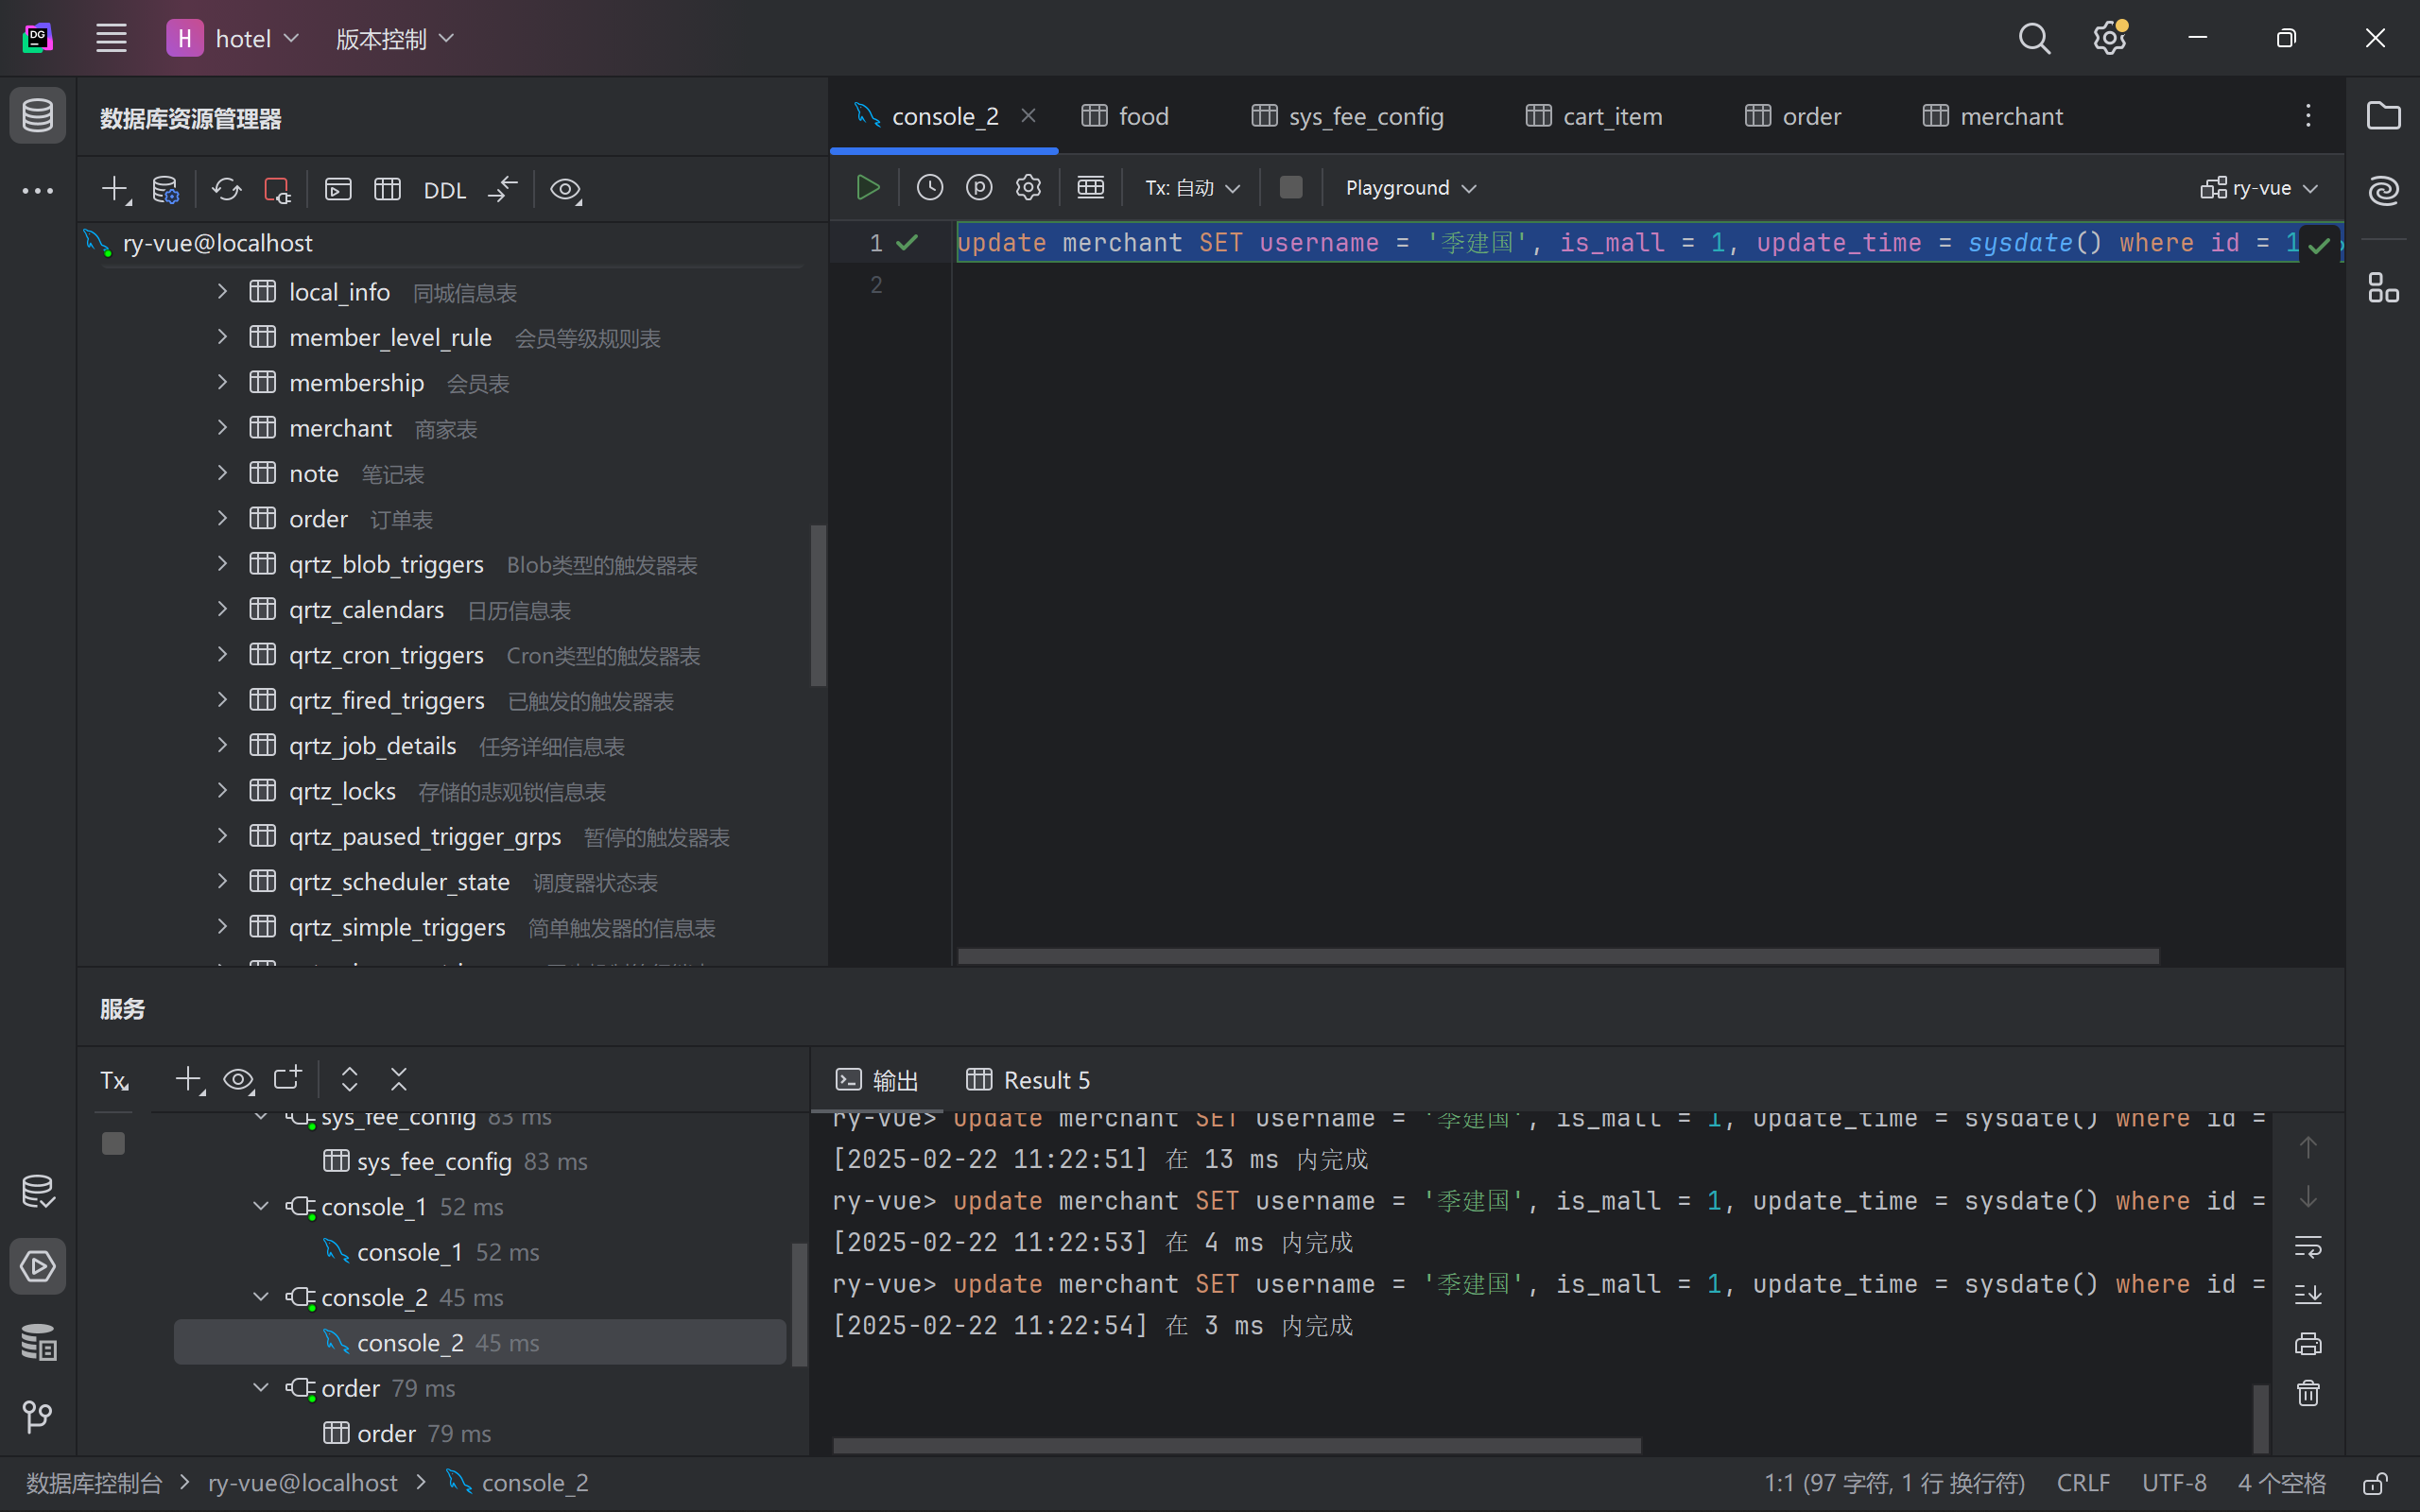Viewport: 2420px width, 1512px height.
Task: Open the Playground resolve mode dropdown
Action: point(1410,188)
